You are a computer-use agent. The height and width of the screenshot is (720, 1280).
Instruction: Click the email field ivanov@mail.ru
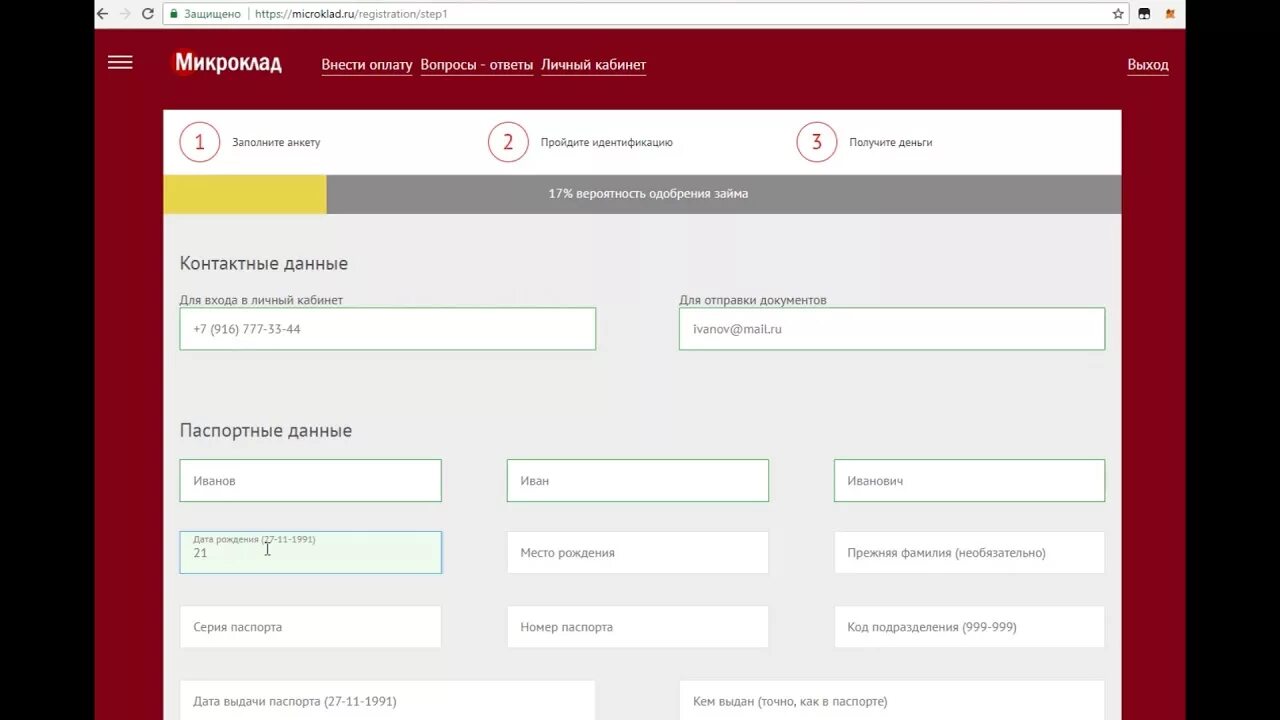click(892, 329)
